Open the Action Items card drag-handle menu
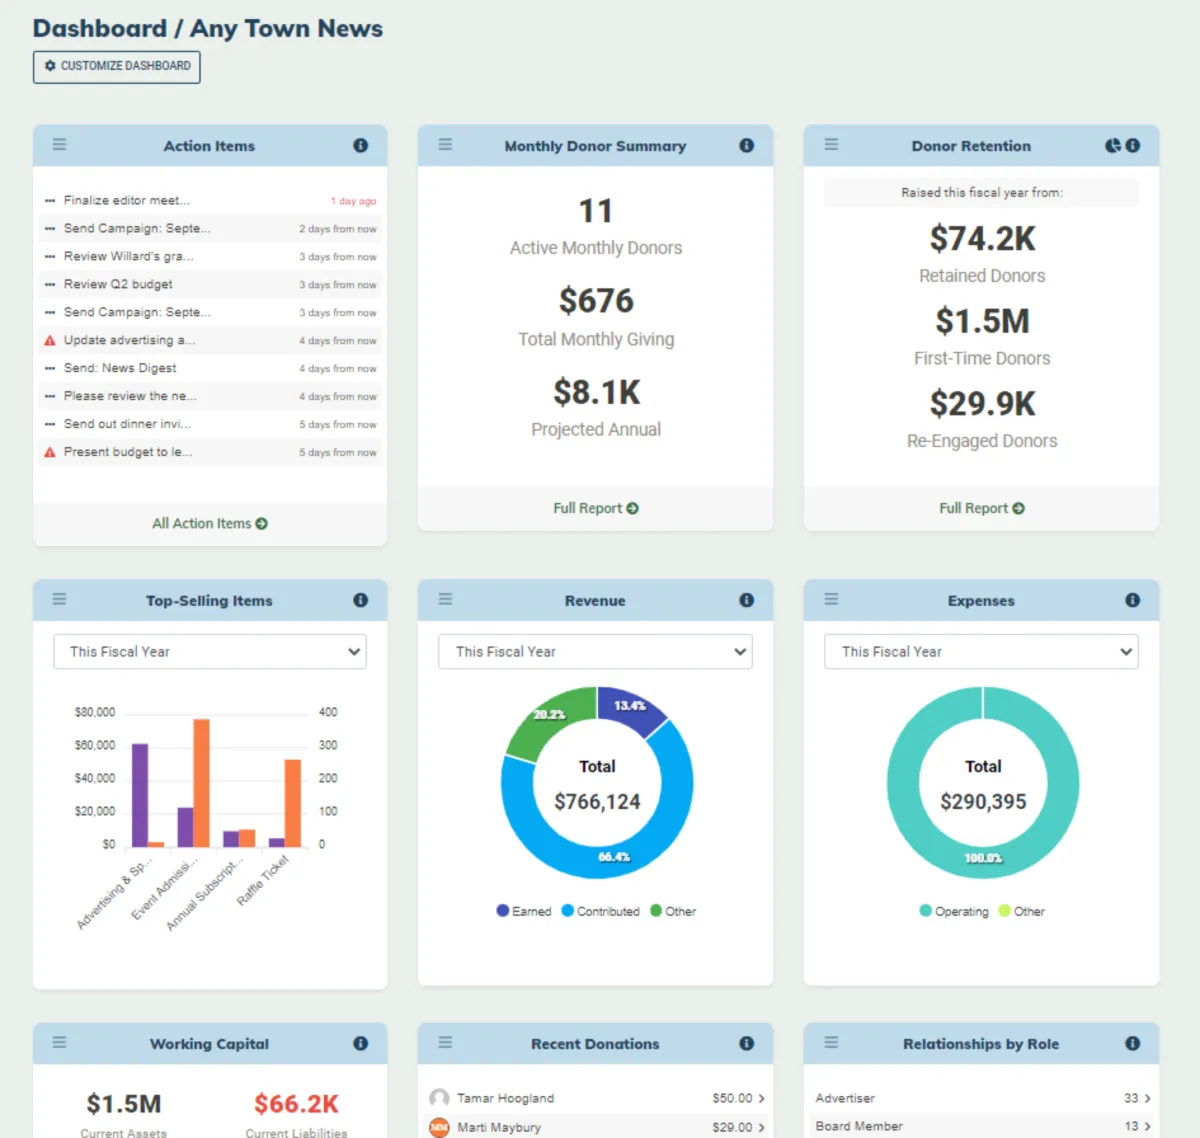 pos(59,145)
